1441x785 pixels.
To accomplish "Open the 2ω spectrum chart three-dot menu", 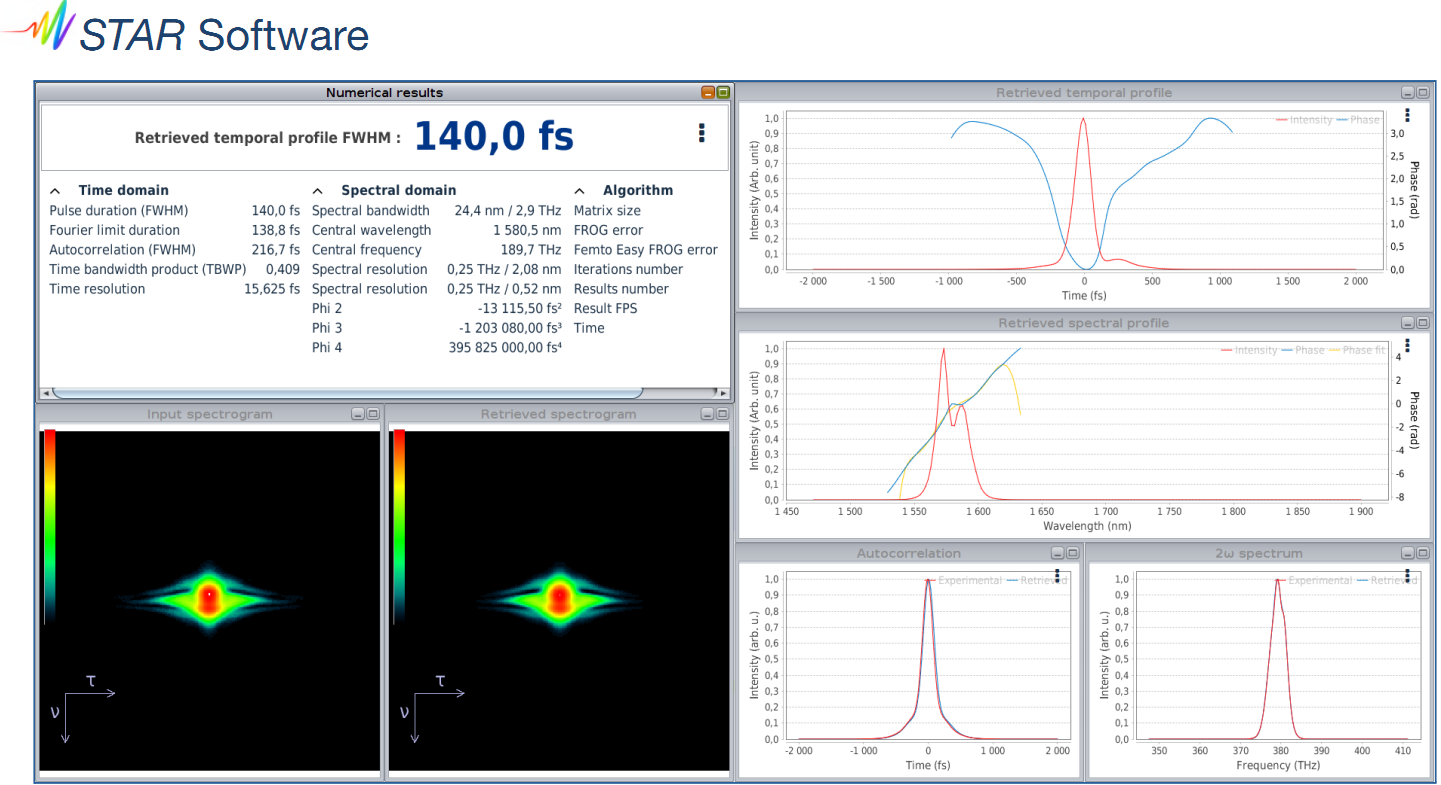I will (1407, 576).
